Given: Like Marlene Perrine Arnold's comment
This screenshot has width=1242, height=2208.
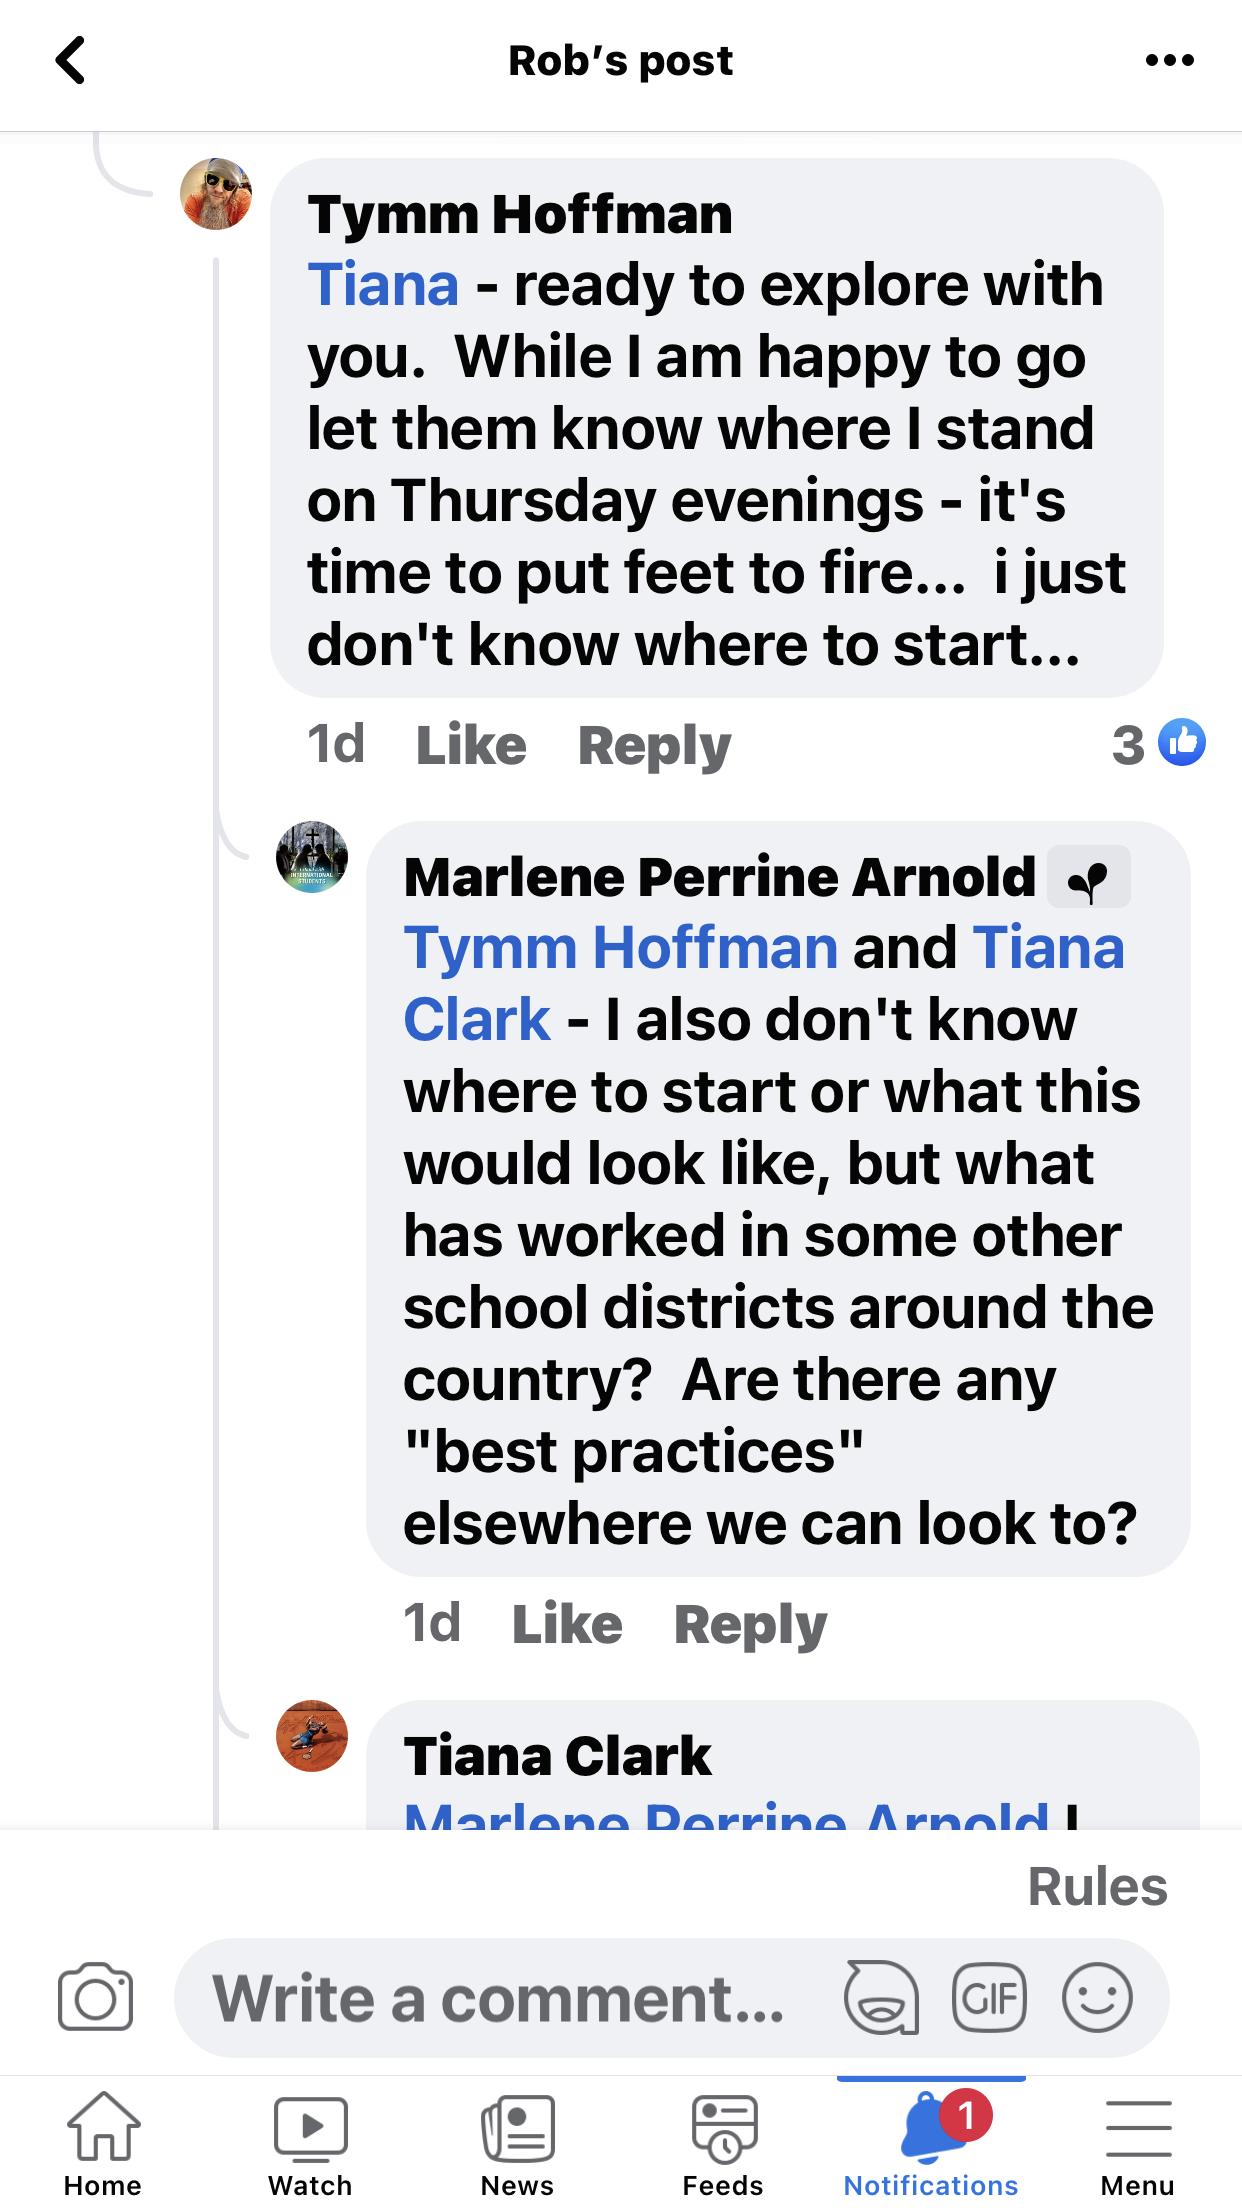Looking at the screenshot, I should 567,1623.
